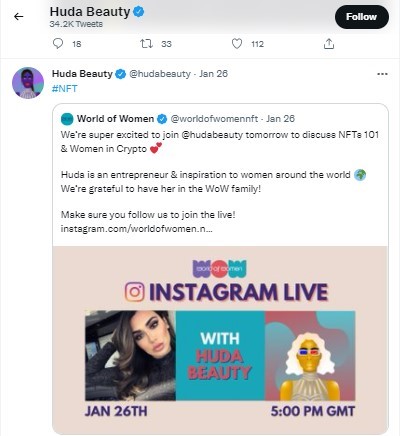Click the retweet icon

146,44
